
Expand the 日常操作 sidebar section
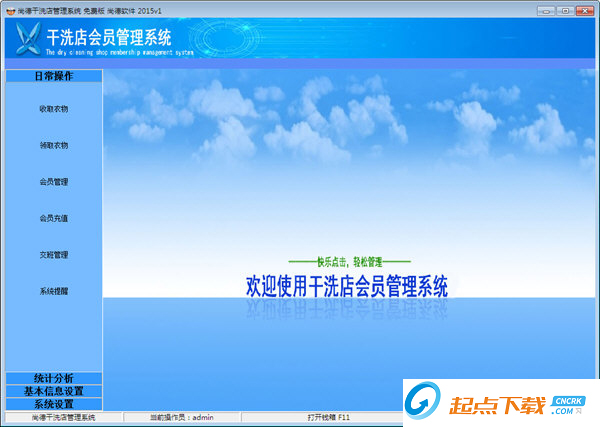point(54,76)
